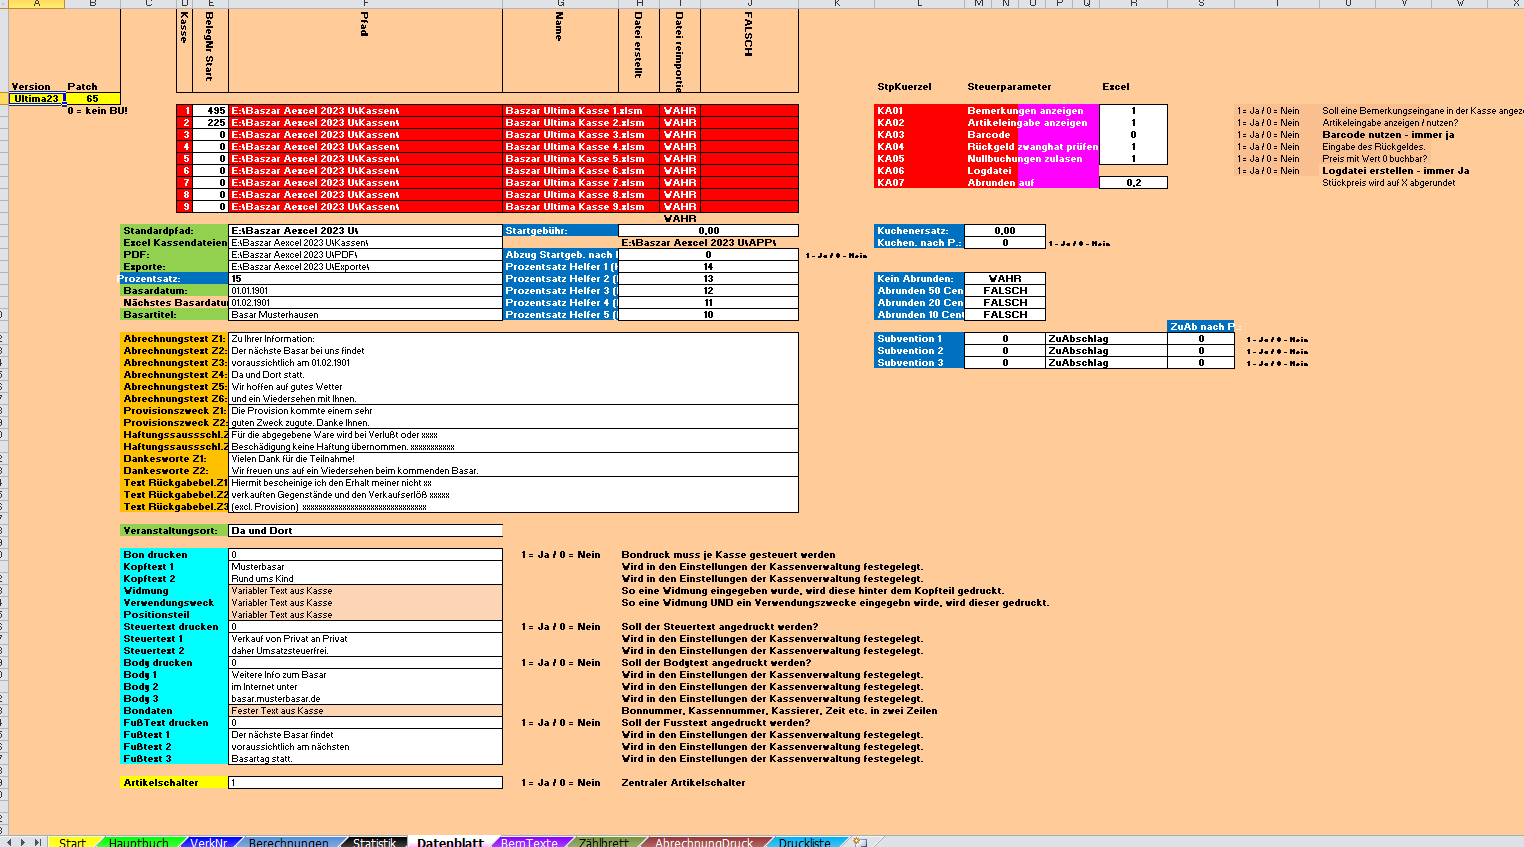
Task: Click the Widmung label cell
Action: pos(174,591)
